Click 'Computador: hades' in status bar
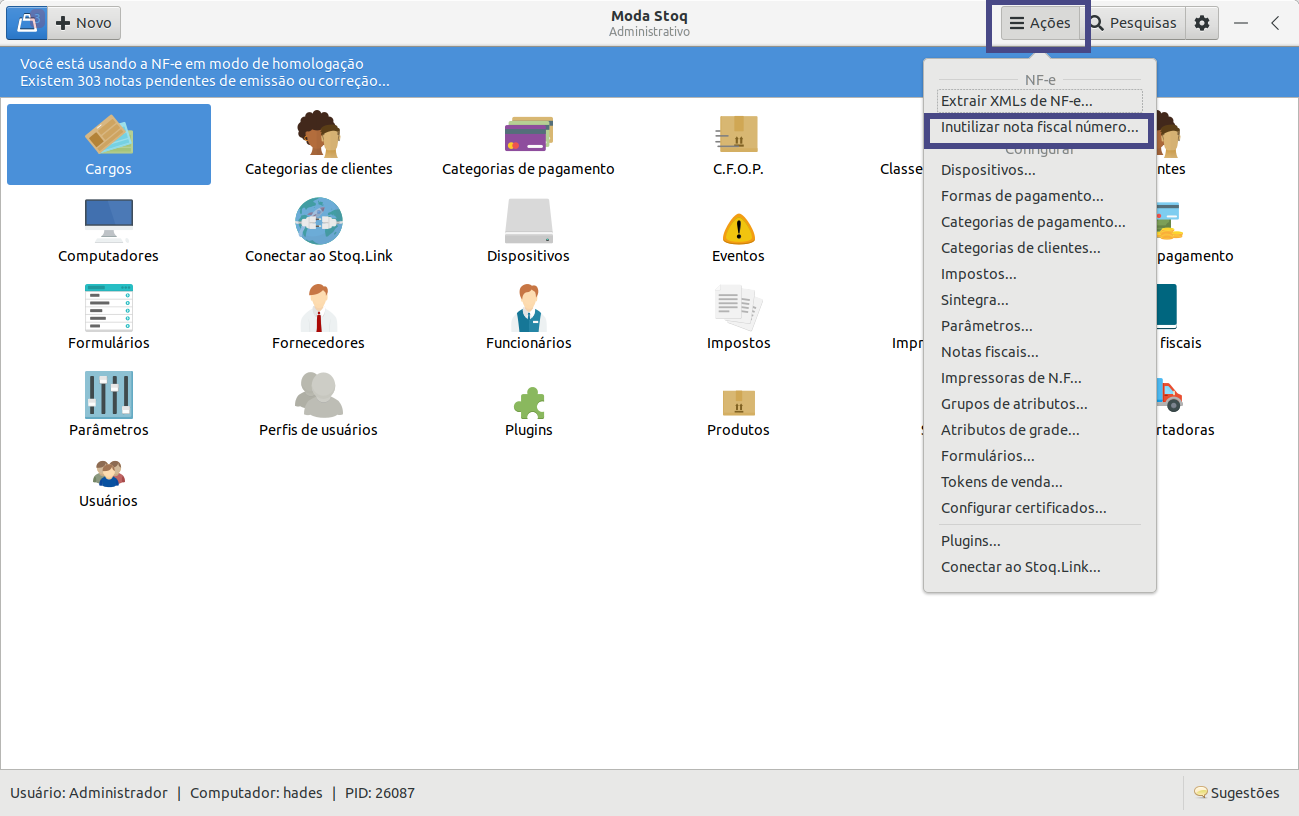 pos(256,793)
